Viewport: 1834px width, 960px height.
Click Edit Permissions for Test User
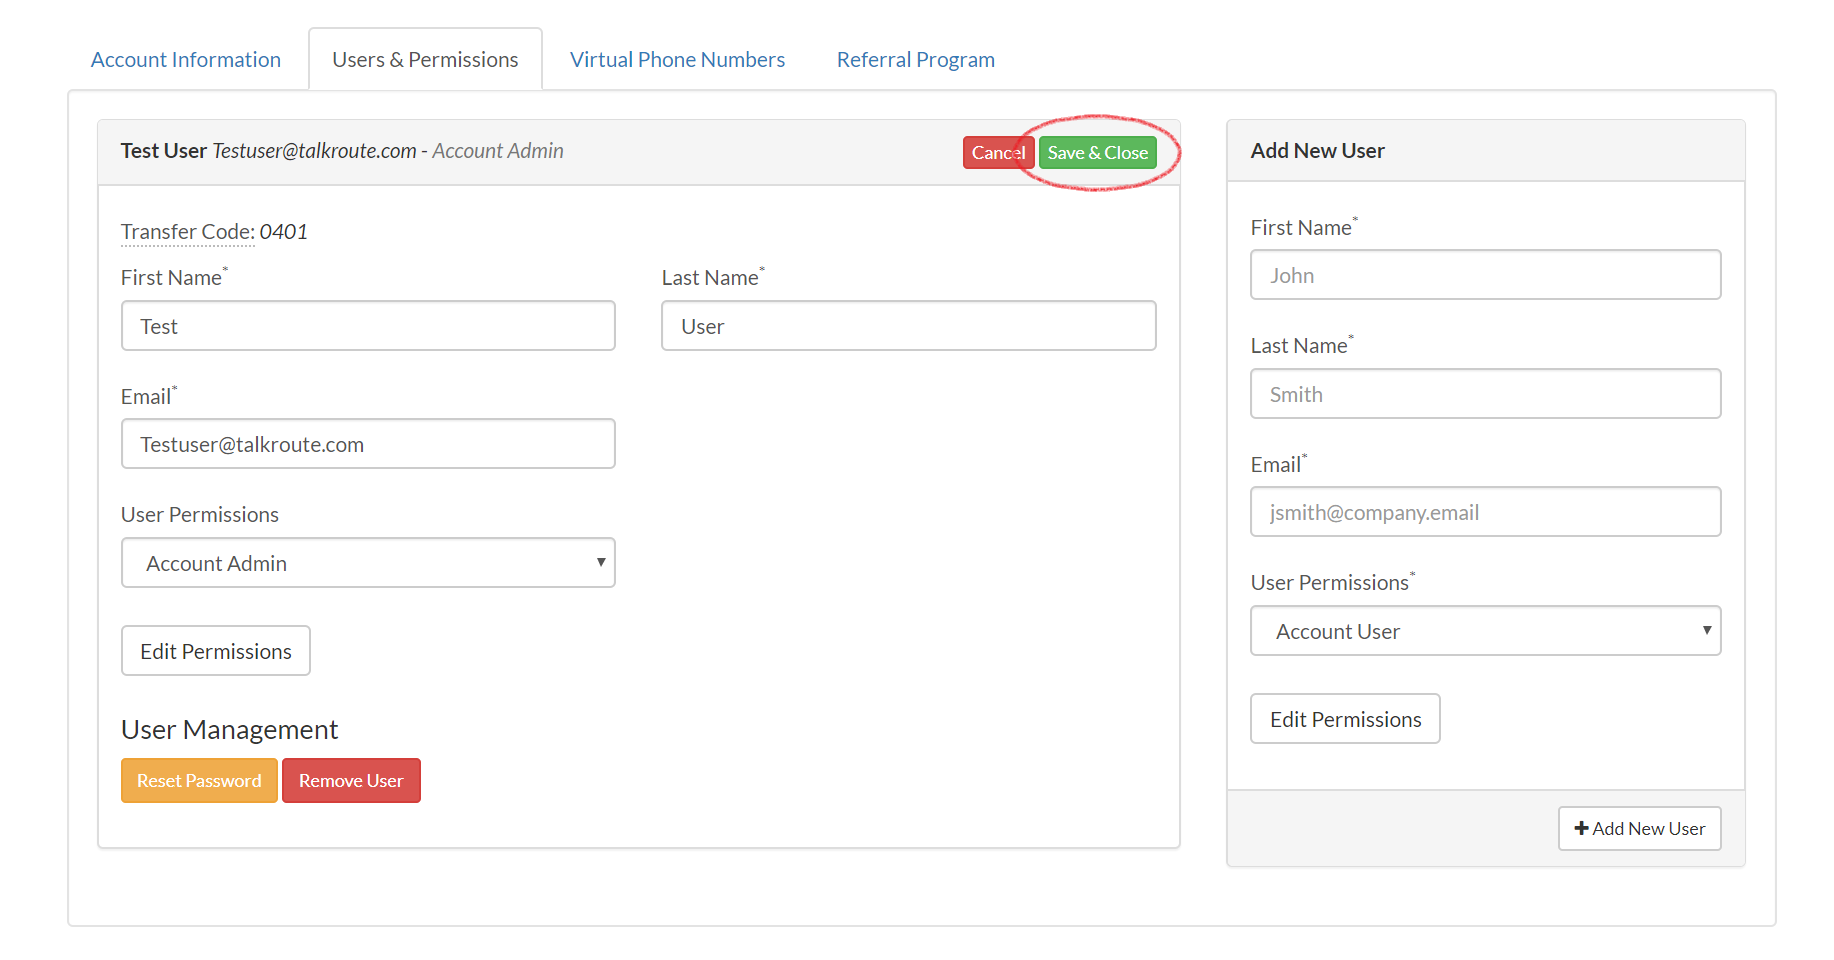pyautogui.click(x=216, y=651)
